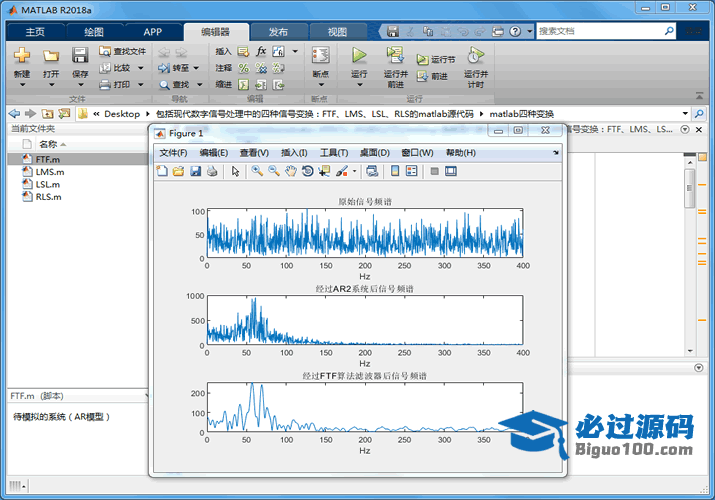The height and width of the screenshot is (500, 715).
Task: Click 转至 (Go To) in the navigation group
Action: (x=174, y=68)
